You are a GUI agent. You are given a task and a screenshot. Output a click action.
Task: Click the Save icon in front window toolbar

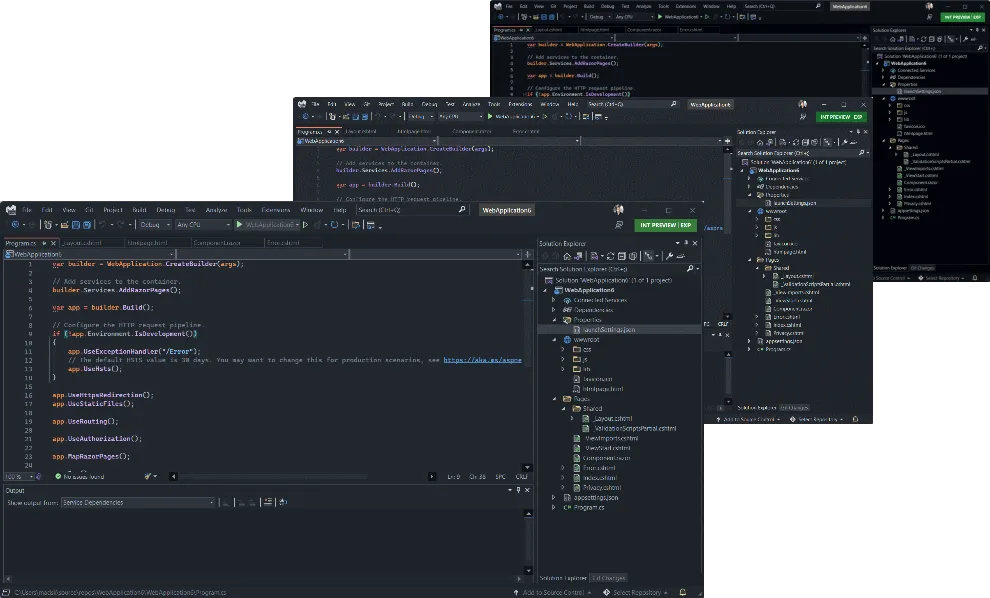[76, 225]
